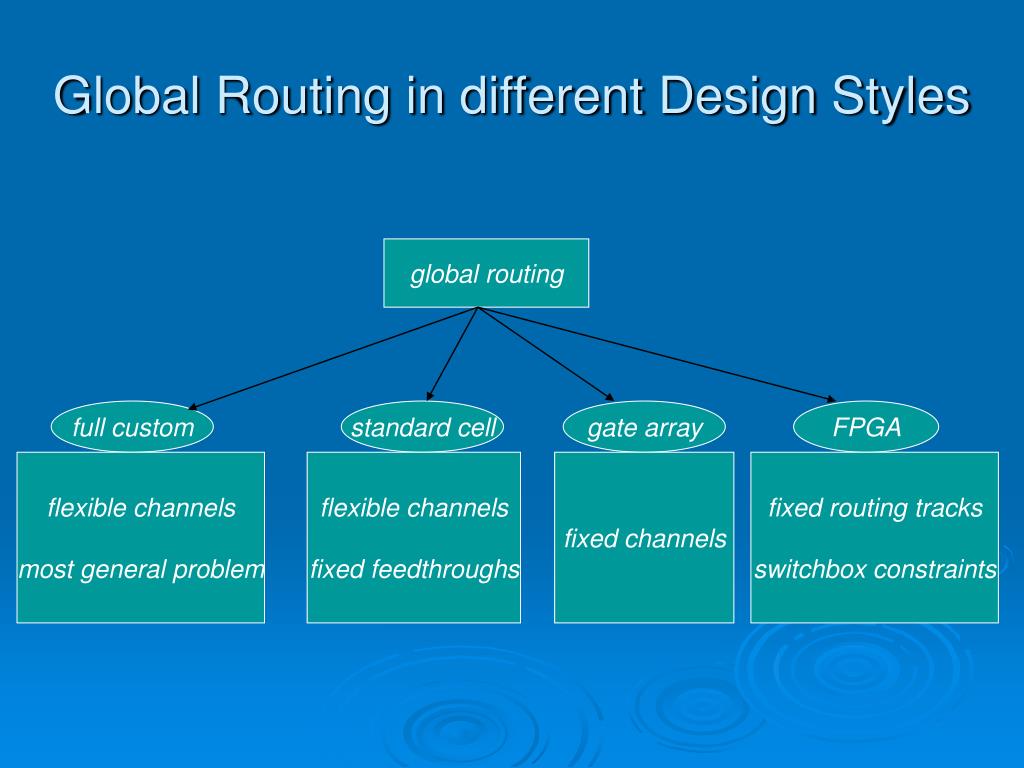
Task: Select the "standard cell" oval node
Action: coord(423,427)
